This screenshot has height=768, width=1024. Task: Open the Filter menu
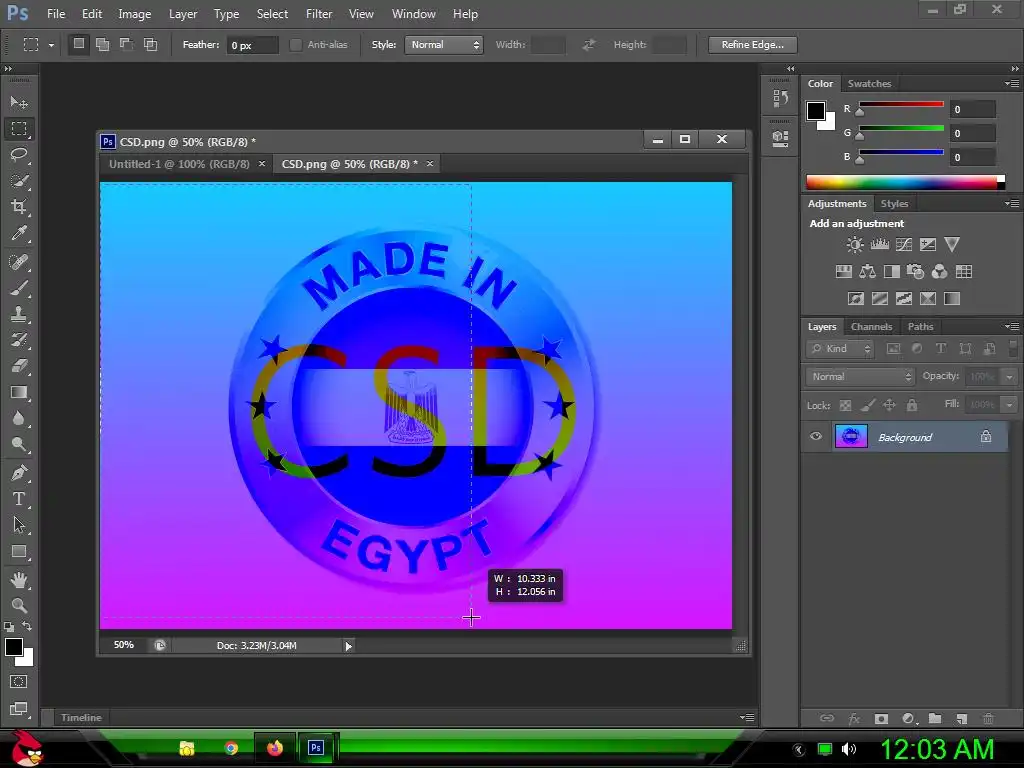319,14
